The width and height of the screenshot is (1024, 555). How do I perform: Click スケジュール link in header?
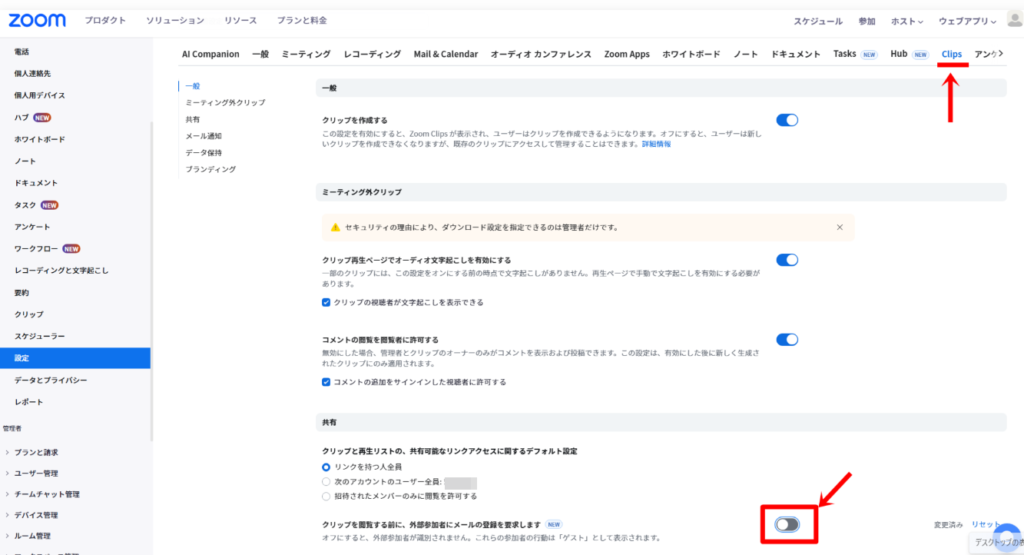(x=818, y=22)
